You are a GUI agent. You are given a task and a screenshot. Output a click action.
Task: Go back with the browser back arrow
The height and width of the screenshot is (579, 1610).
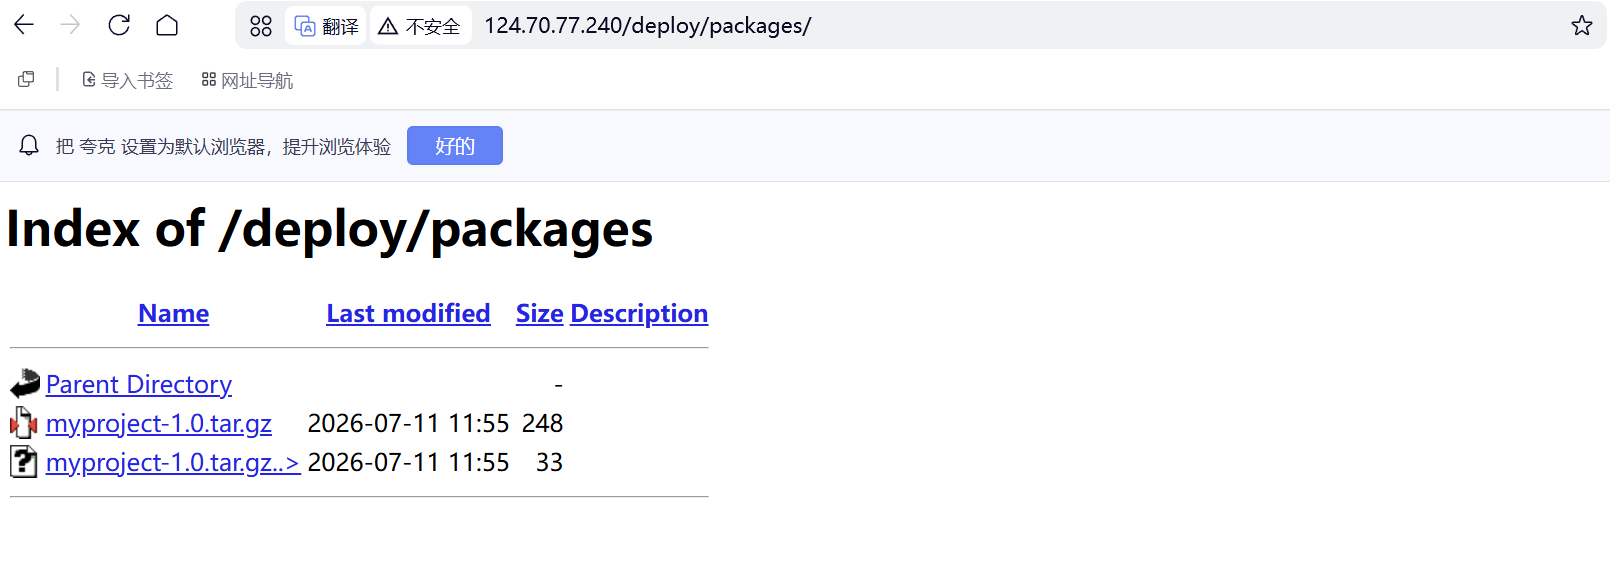click(24, 25)
